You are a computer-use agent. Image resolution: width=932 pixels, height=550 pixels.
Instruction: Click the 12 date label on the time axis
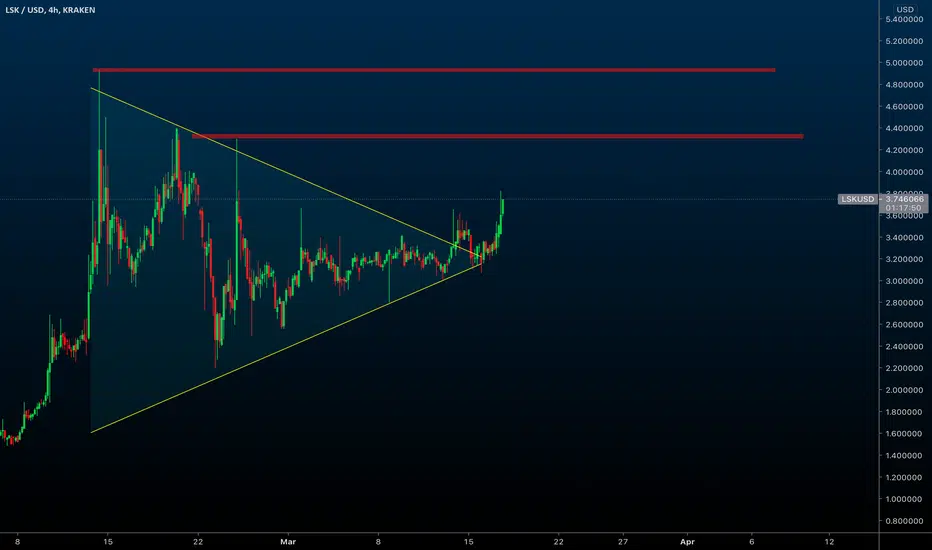click(x=829, y=542)
